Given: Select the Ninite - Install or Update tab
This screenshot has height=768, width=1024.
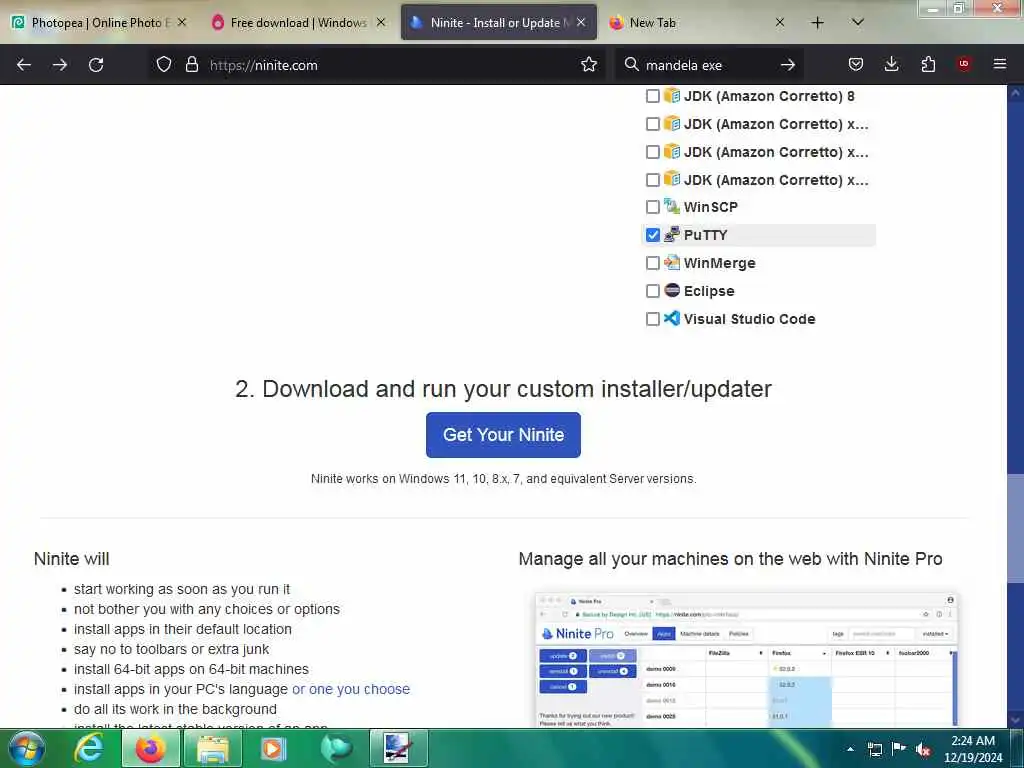Looking at the screenshot, I should [498, 23].
